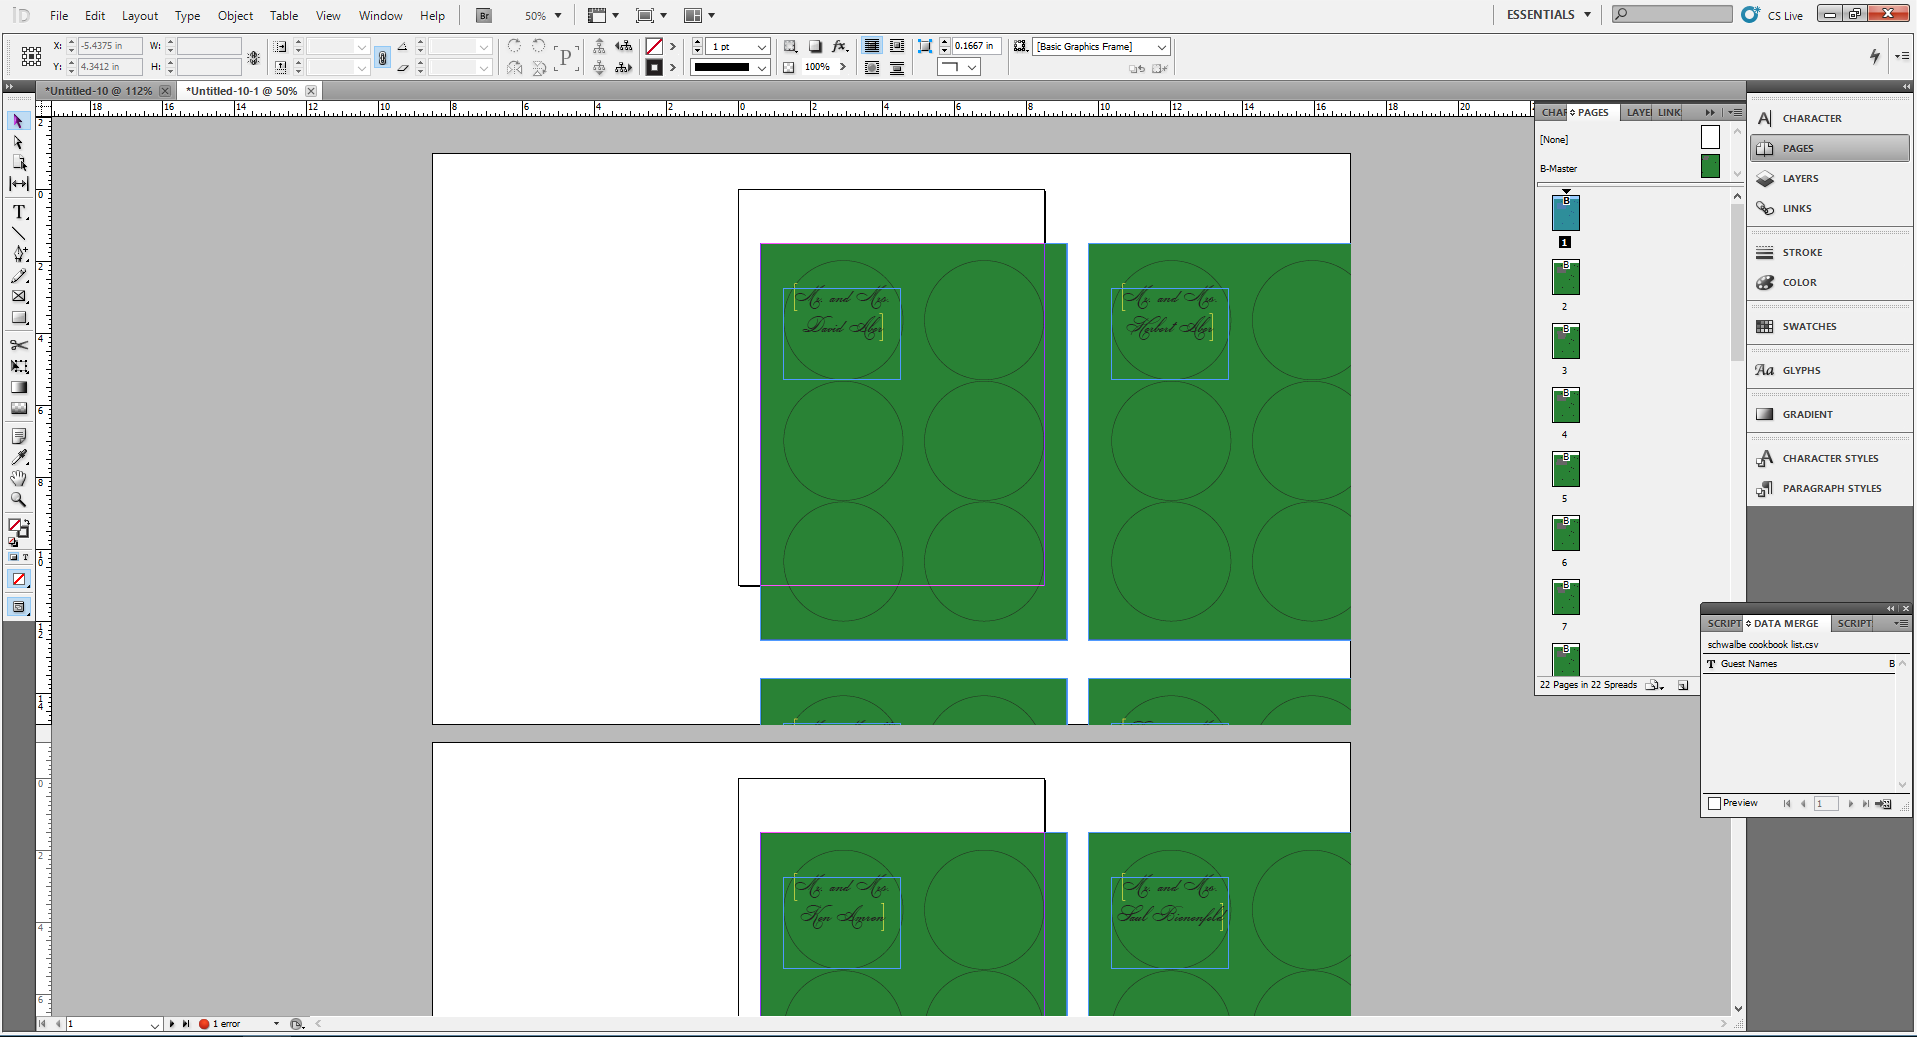Open the Pages panel menu

point(1735,112)
